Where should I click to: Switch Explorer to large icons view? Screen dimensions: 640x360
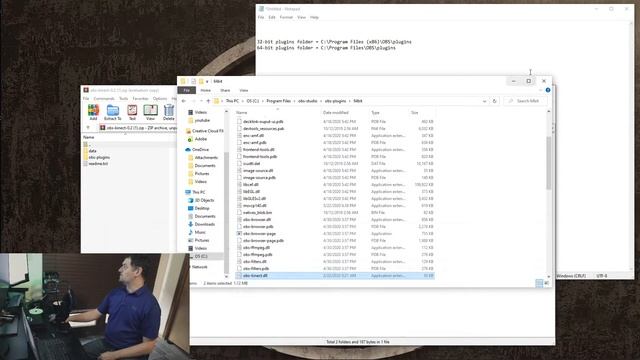tap(547, 283)
